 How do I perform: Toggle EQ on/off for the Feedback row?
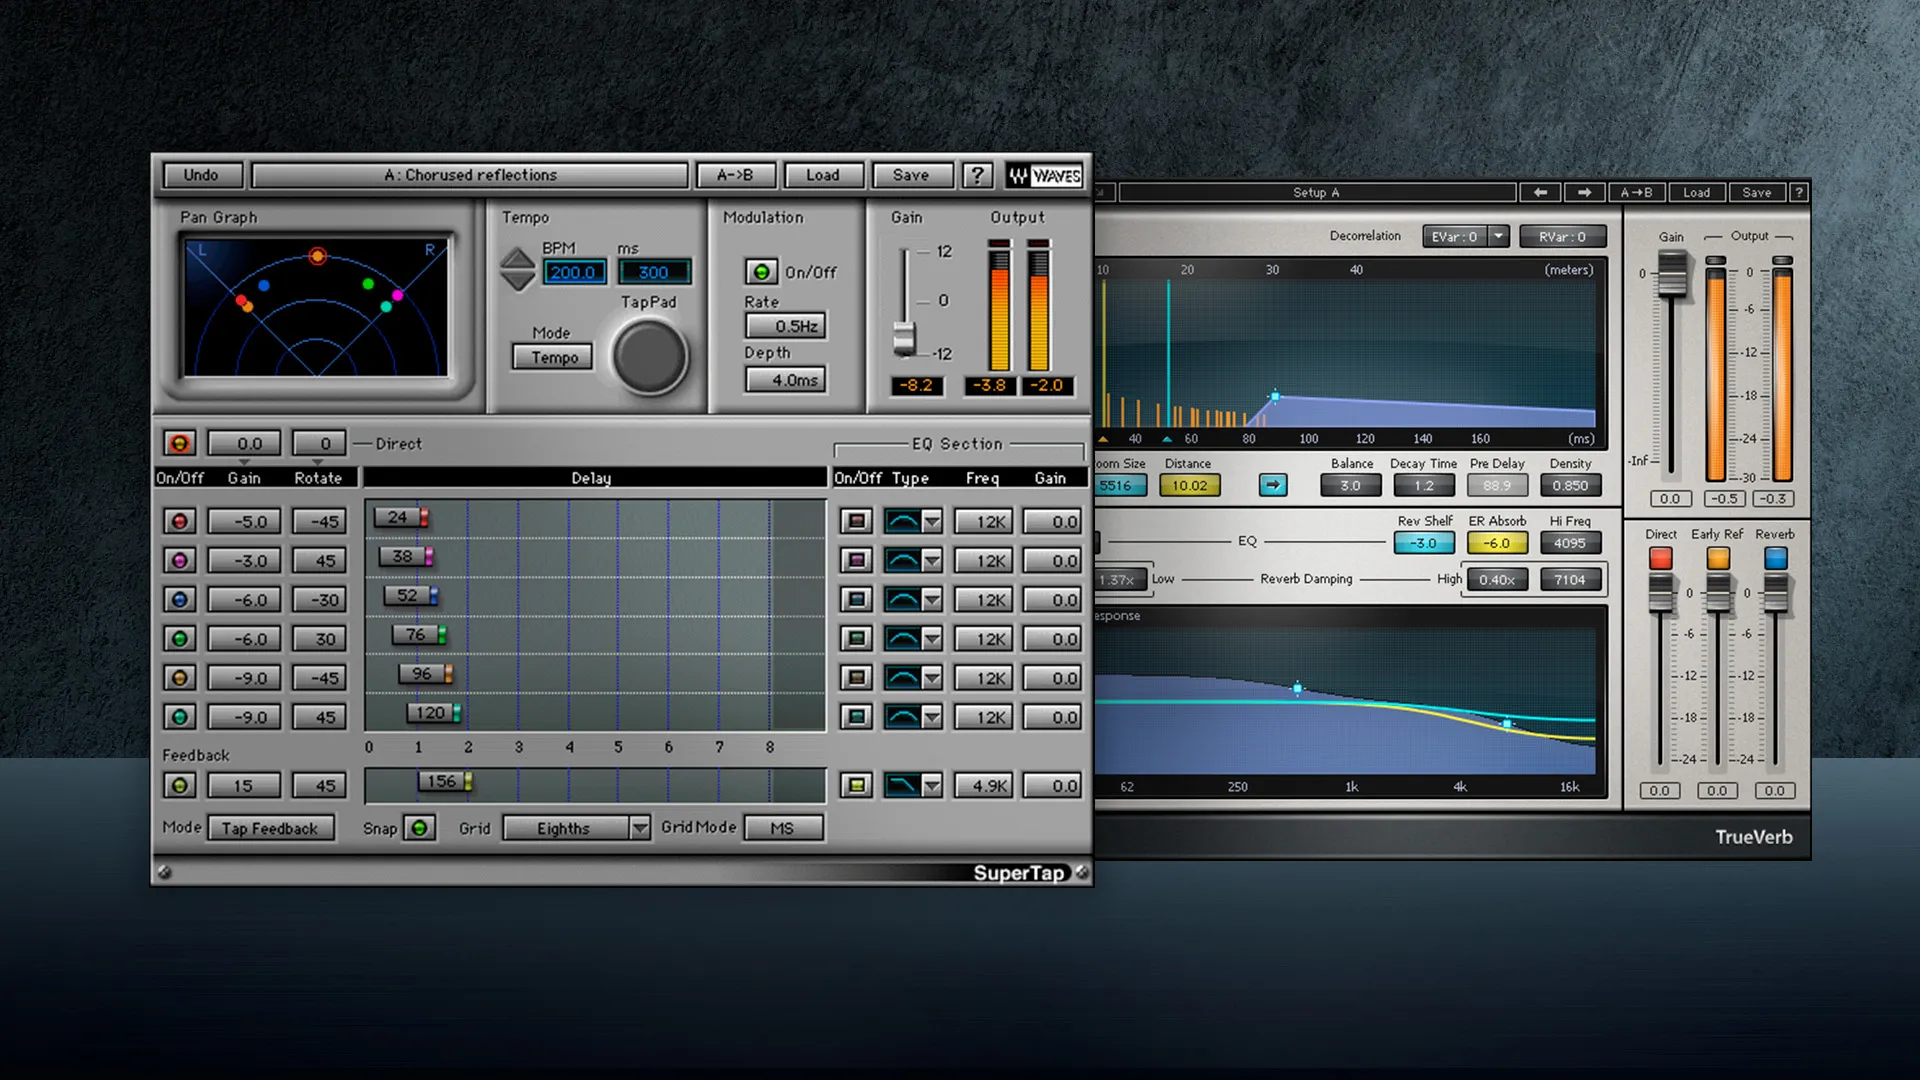[x=856, y=785]
